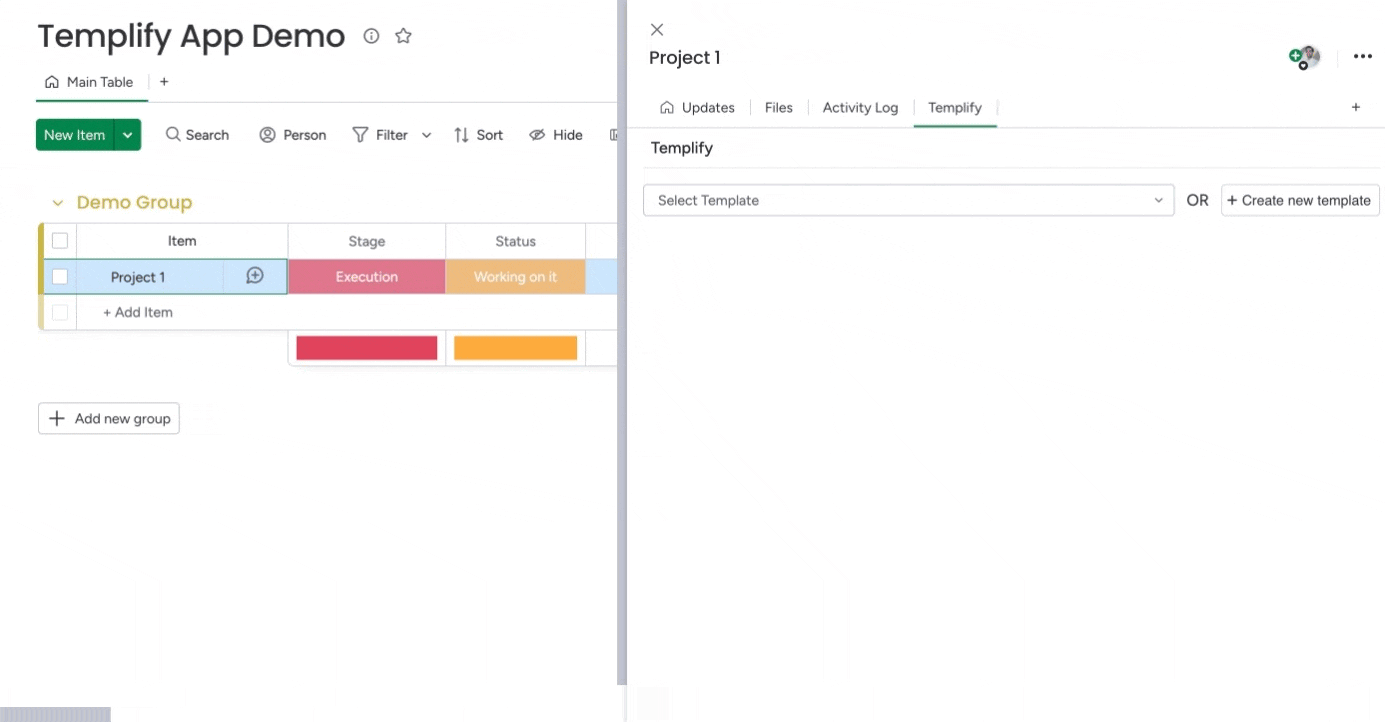This screenshot has width=1385, height=722.
Task: Tick the checkbox on the Add Item row
Action: [60, 312]
